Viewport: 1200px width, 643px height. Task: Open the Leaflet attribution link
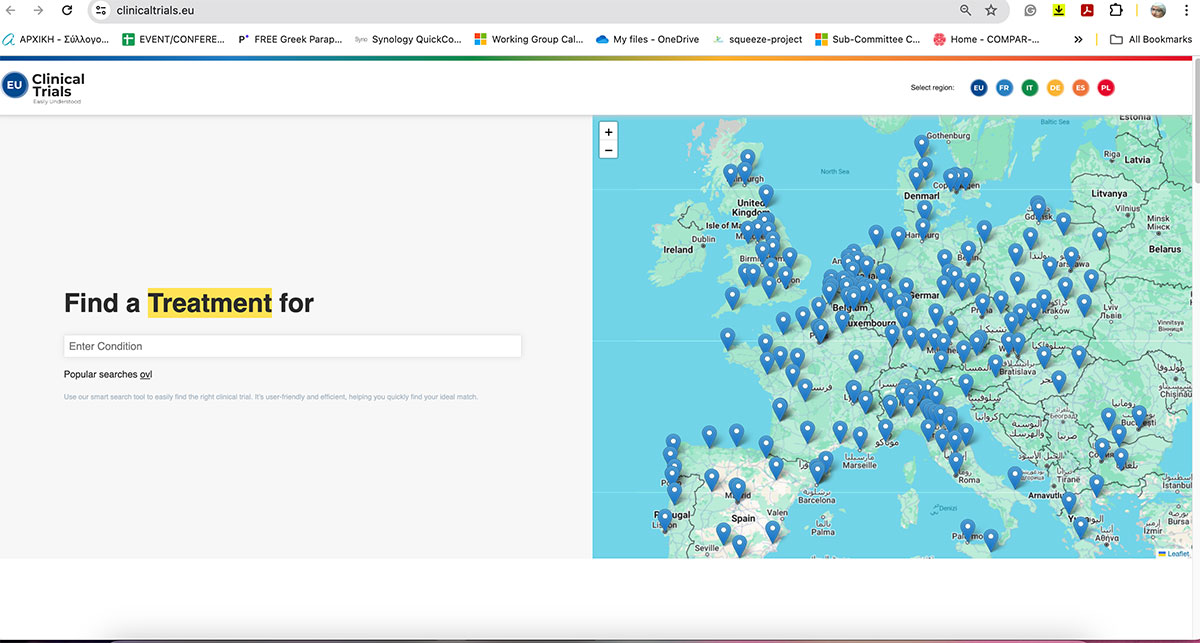1177,554
